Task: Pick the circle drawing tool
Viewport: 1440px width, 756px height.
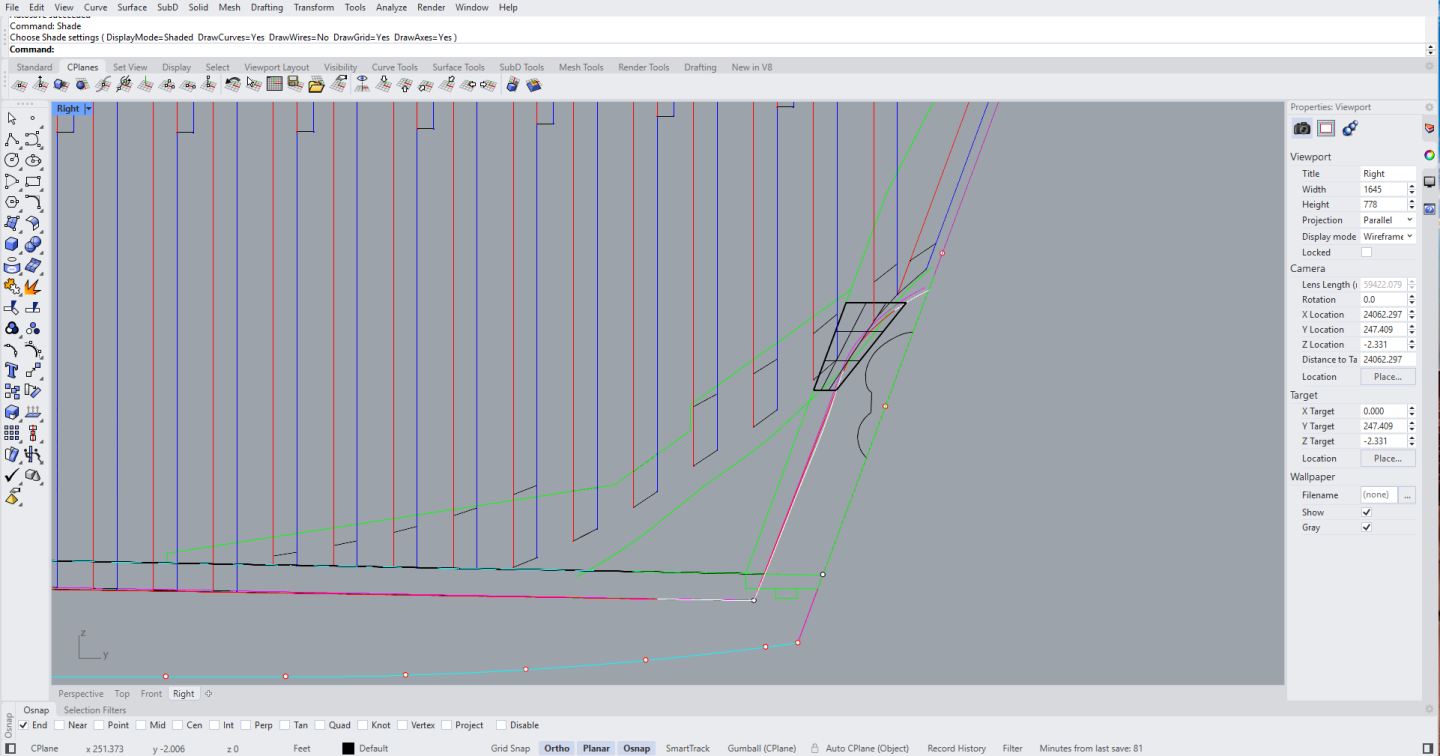Action: (x=13, y=159)
